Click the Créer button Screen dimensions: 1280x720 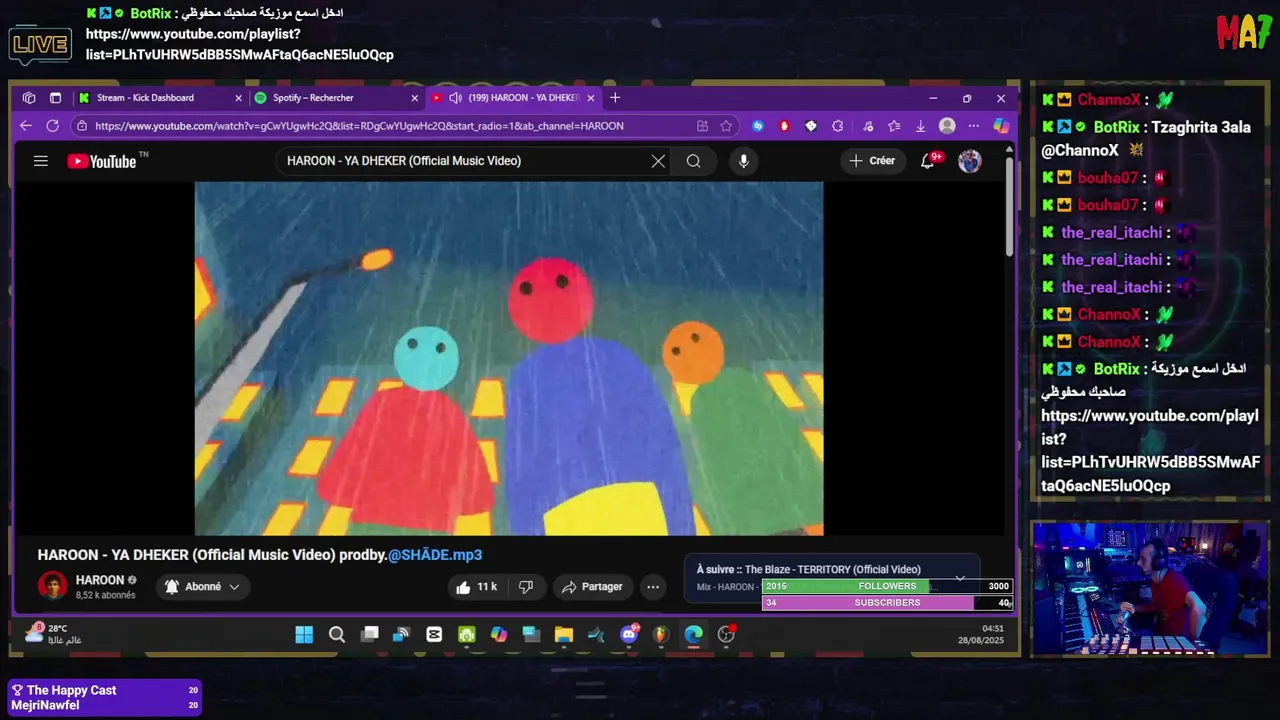[872, 161]
